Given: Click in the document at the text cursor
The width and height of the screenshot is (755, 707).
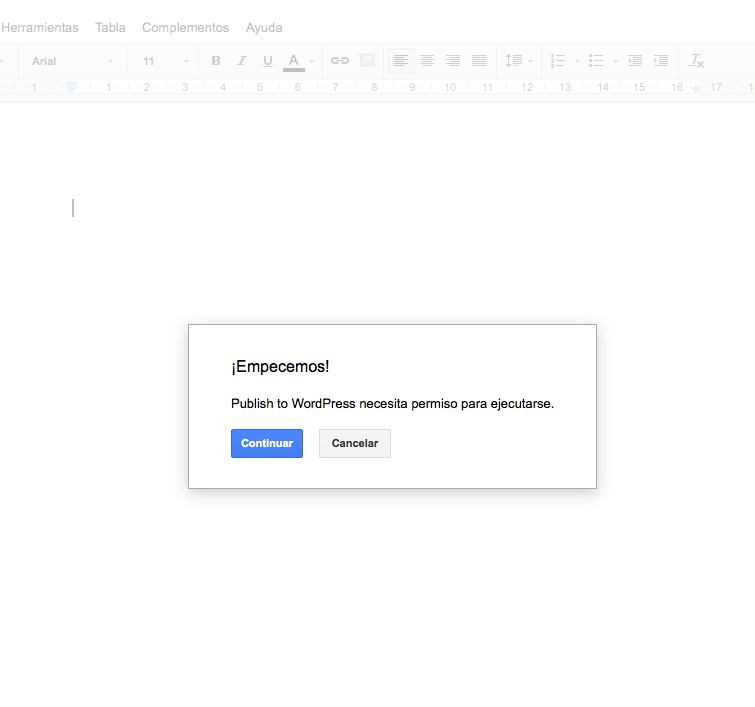Looking at the screenshot, I should click(73, 208).
